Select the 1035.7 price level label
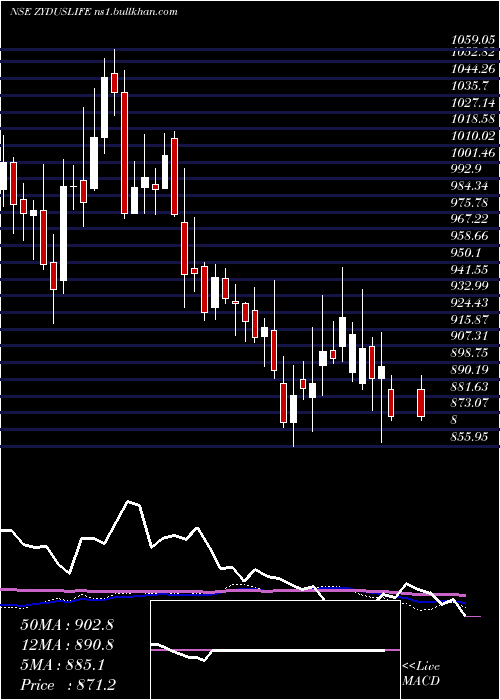Image resolution: width=500 pixels, height=700 pixels. [470, 86]
